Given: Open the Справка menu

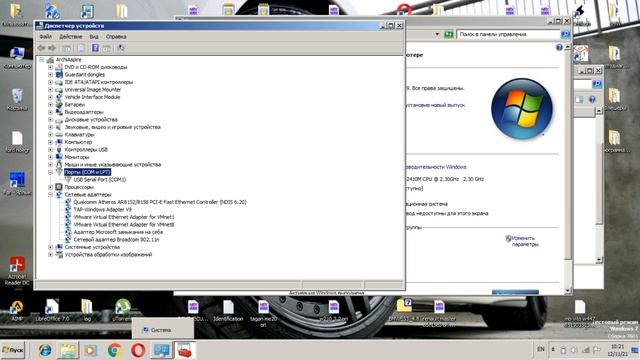Looking at the screenshot, I should tap(116, 36).
